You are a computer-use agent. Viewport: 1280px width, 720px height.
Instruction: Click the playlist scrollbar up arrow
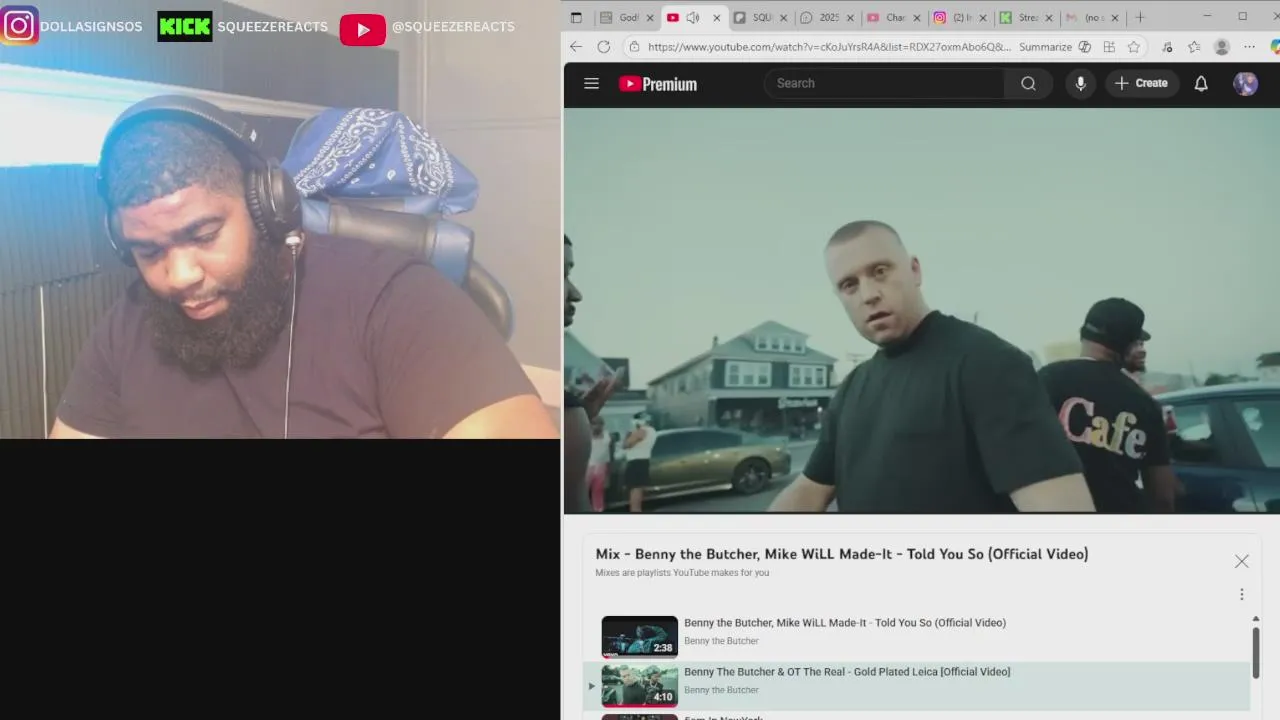click(x=1255, y=619)
